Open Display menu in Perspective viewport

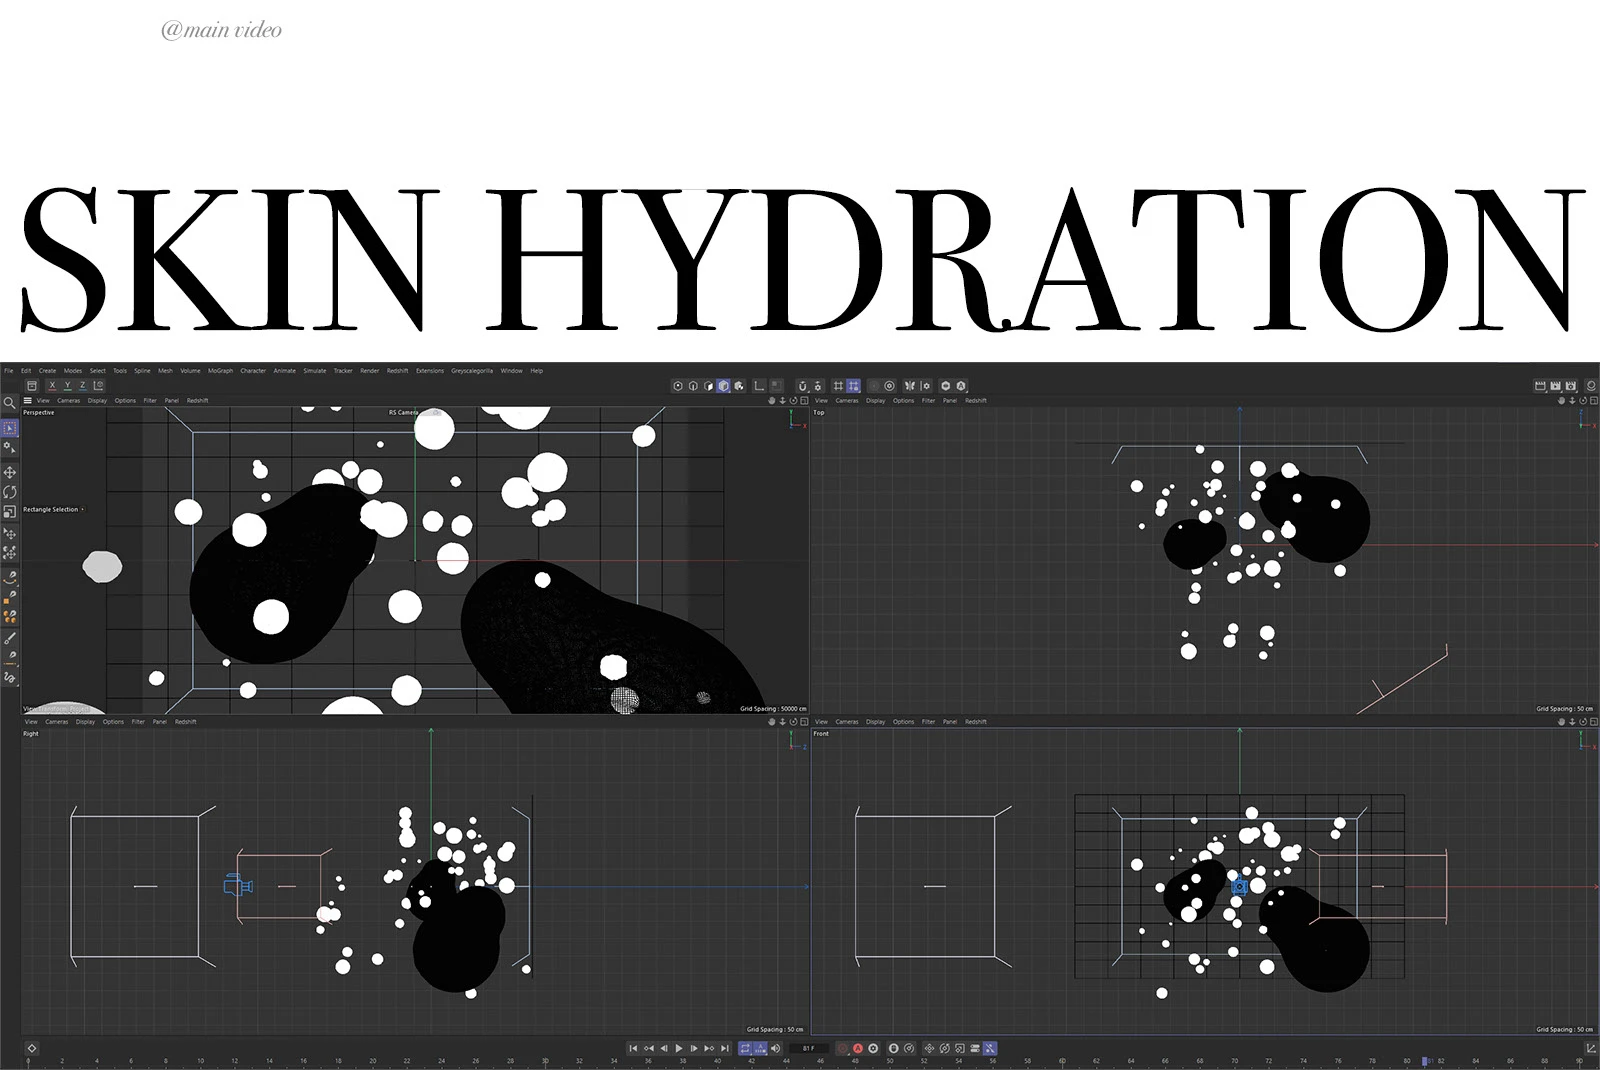pos(97,400)
